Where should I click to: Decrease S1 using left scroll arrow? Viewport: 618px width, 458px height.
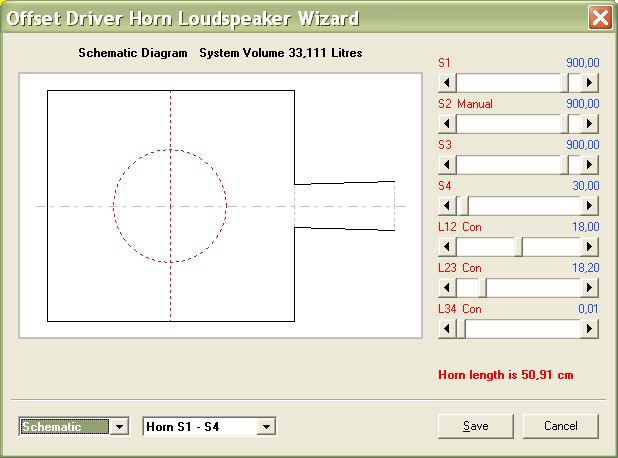pos(447,83)
